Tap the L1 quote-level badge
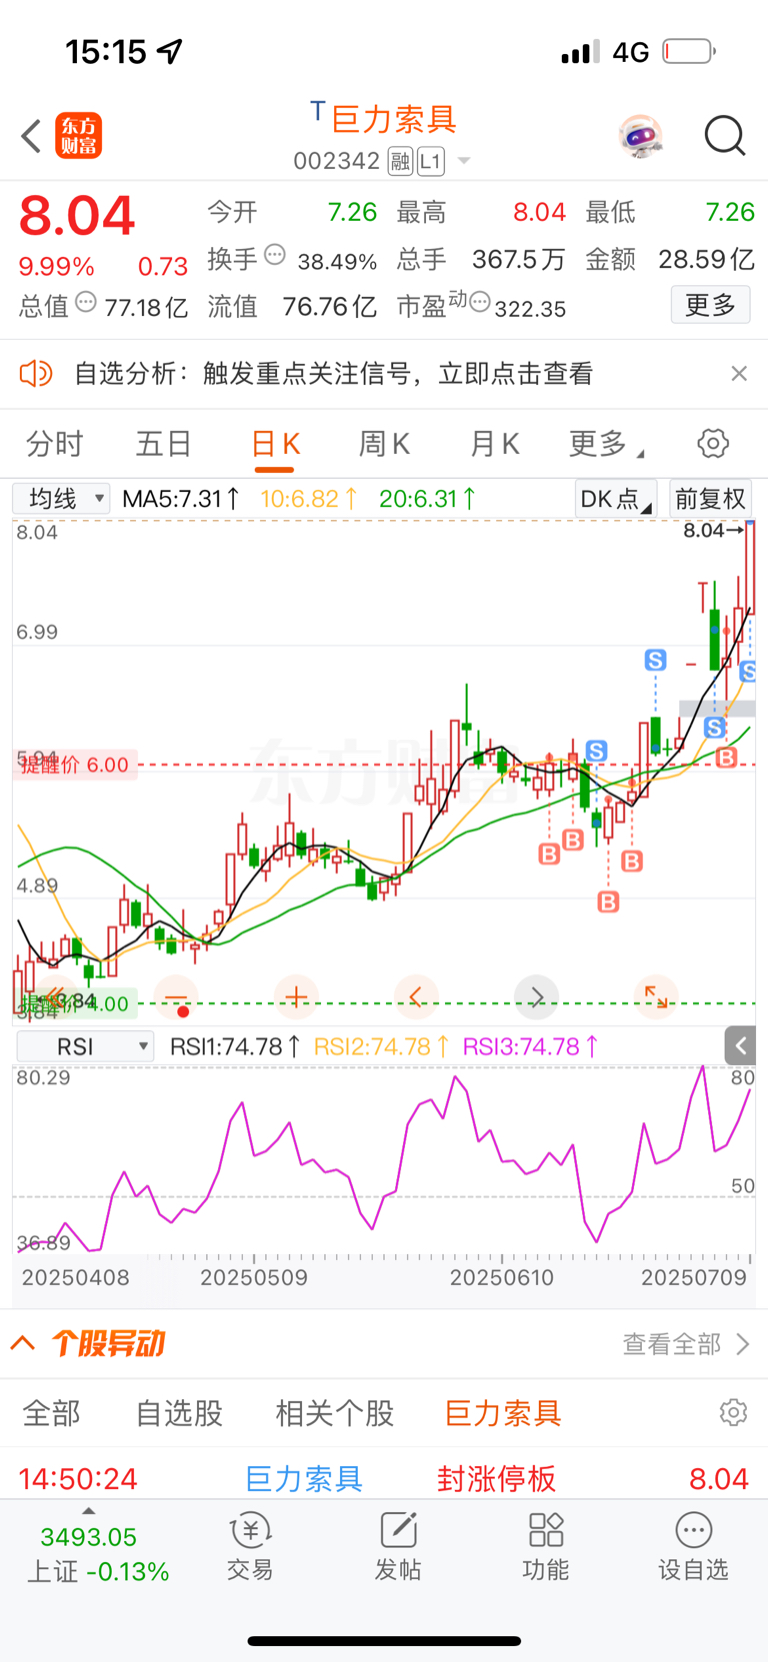The width and height of the screenshot is (768, 1663). [x=431, y=161]
